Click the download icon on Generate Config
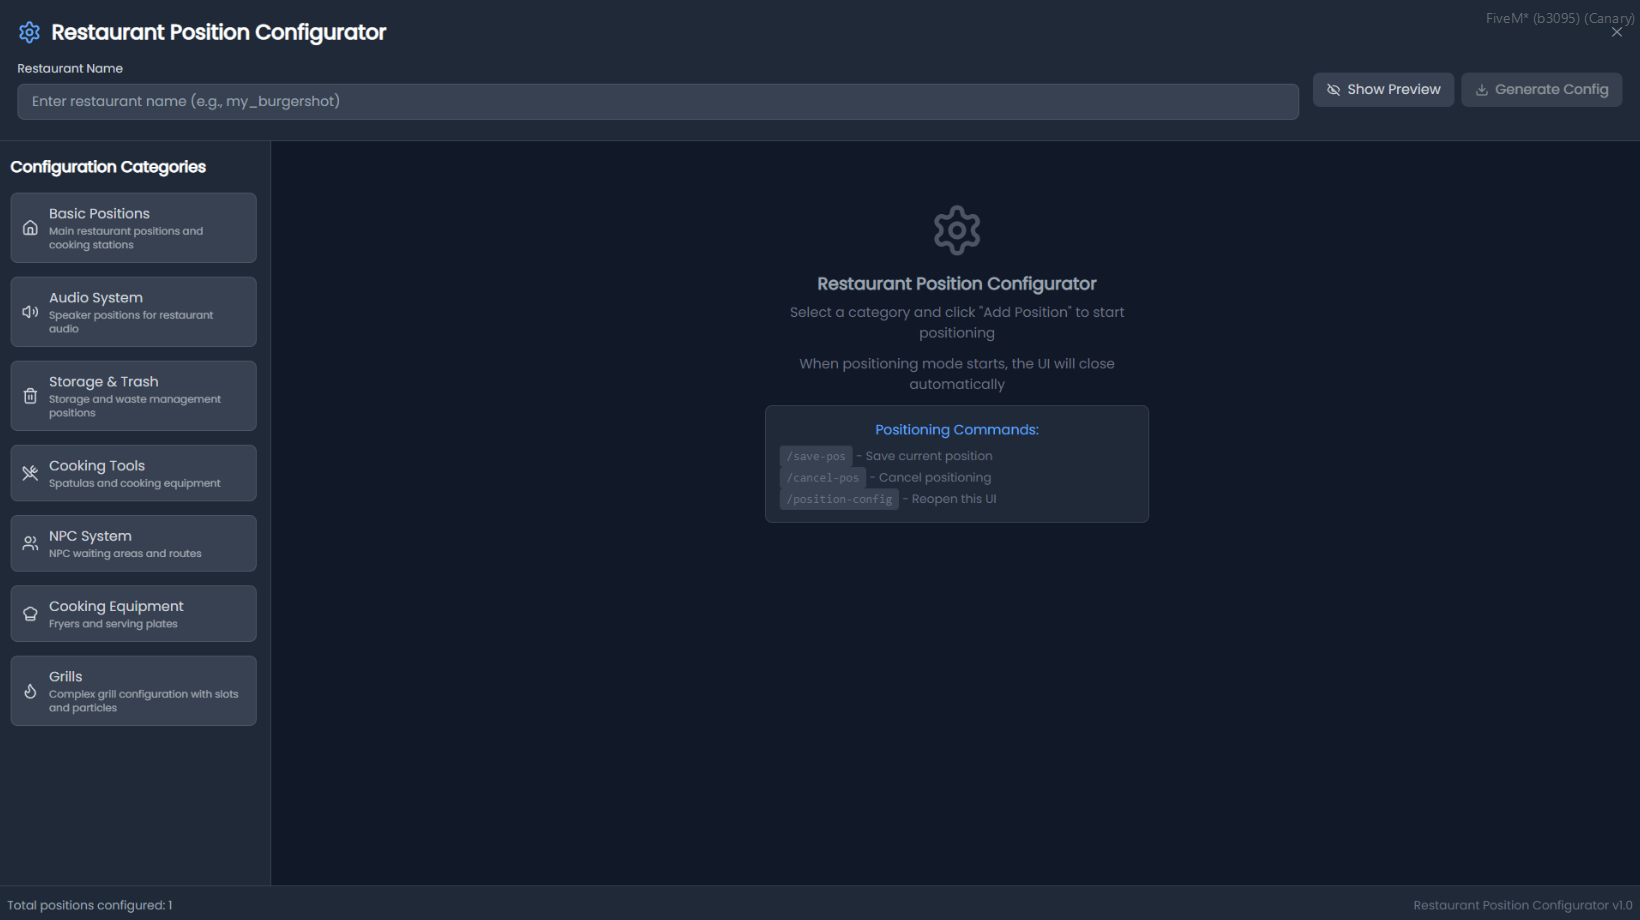This screenshot has height=920, width=1640. tap(1482, 90)
